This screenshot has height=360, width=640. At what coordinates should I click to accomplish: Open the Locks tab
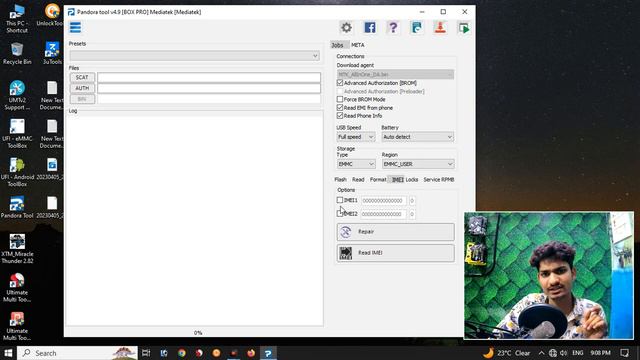(412, 180)
